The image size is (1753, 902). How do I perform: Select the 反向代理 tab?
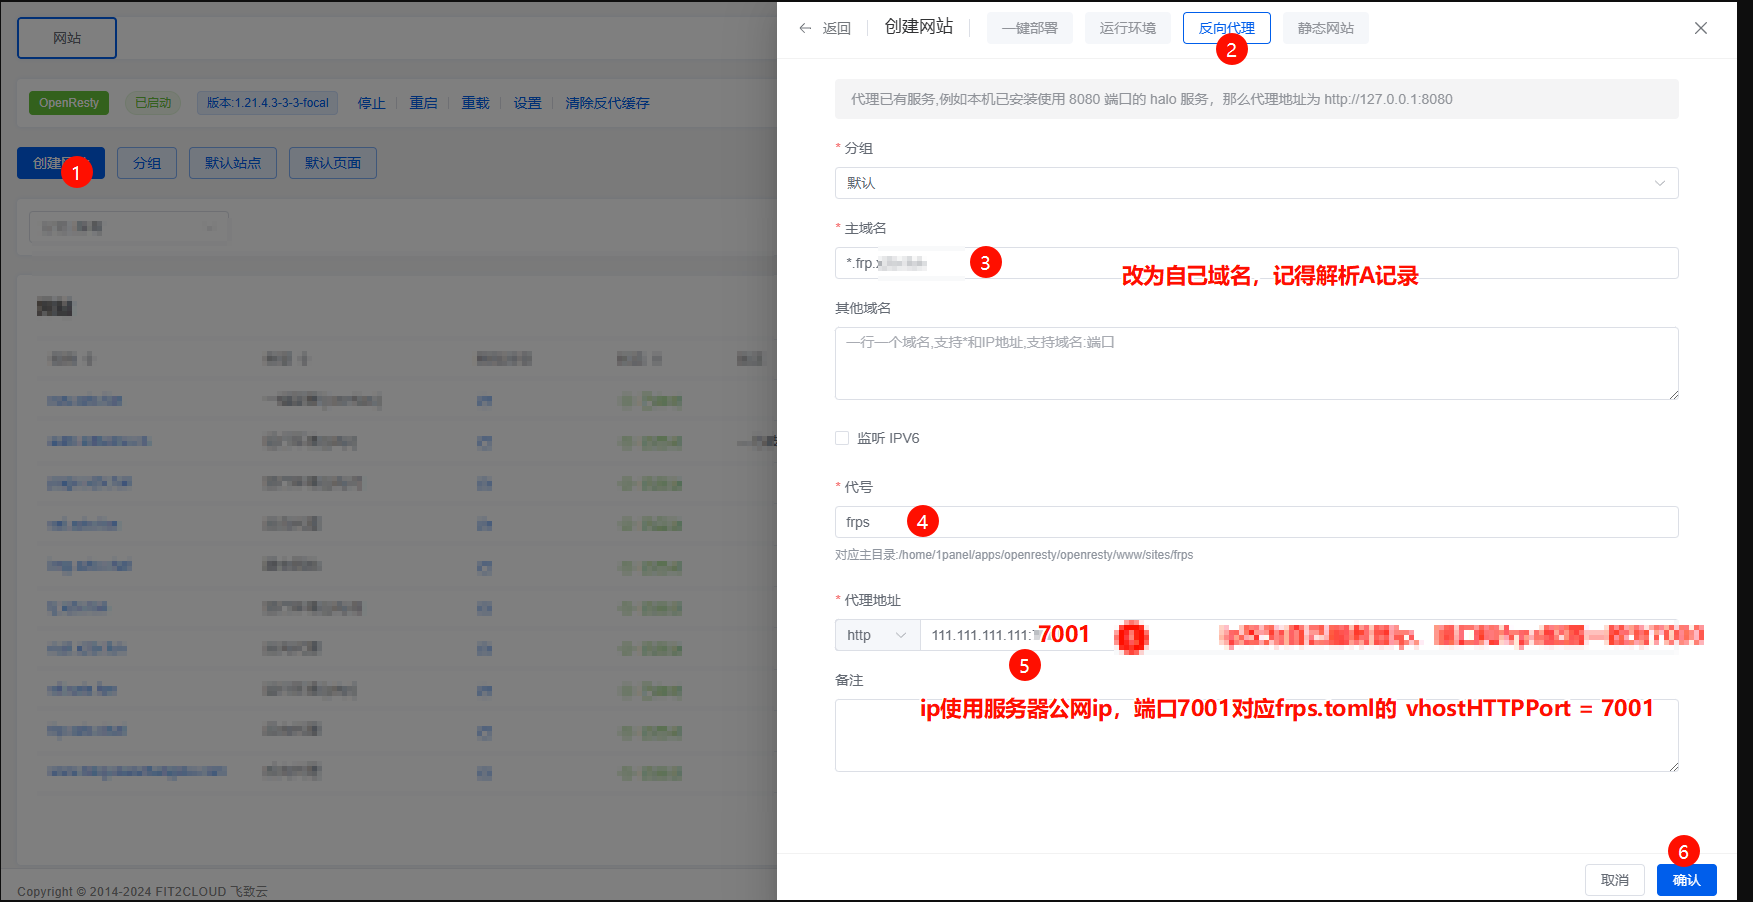[1226, 28]
